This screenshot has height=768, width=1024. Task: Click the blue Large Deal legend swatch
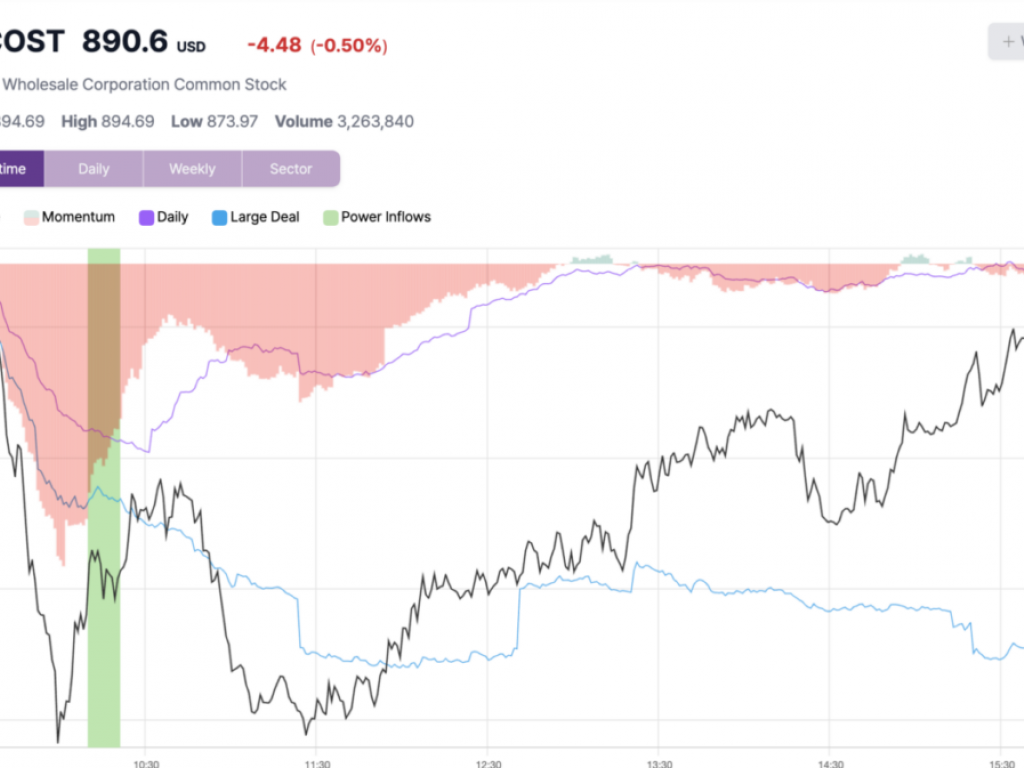pyautogui.click(x=220, y=217)
